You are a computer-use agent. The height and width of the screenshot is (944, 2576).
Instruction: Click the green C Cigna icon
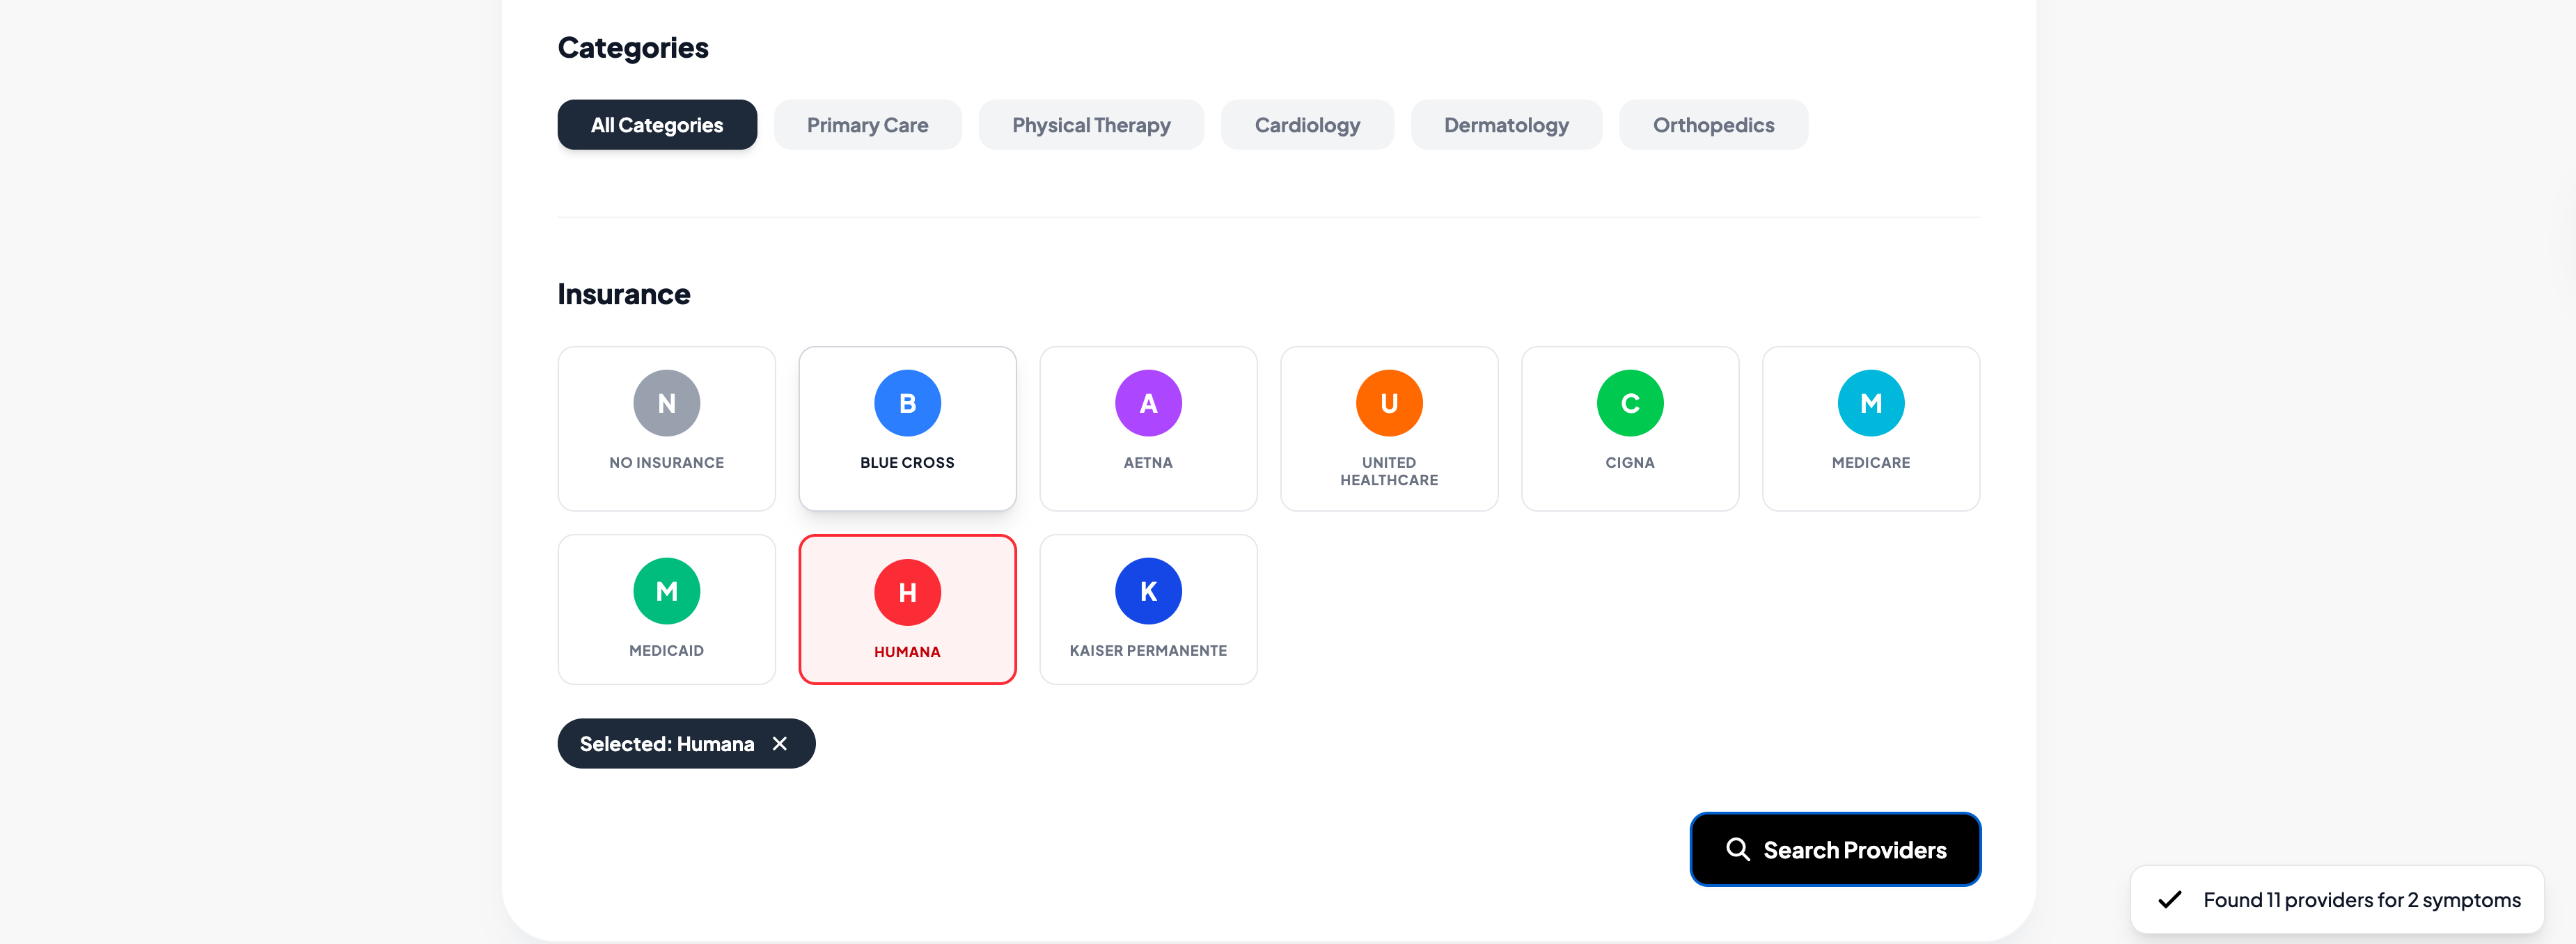[1629, 403]
